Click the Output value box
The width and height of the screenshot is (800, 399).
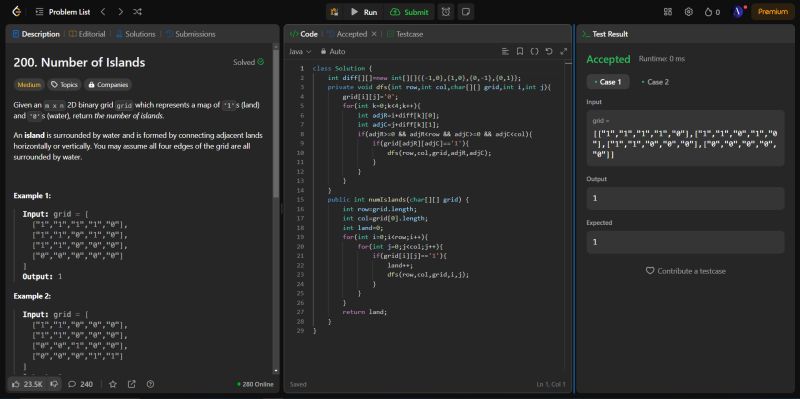(x=685, y=198)
